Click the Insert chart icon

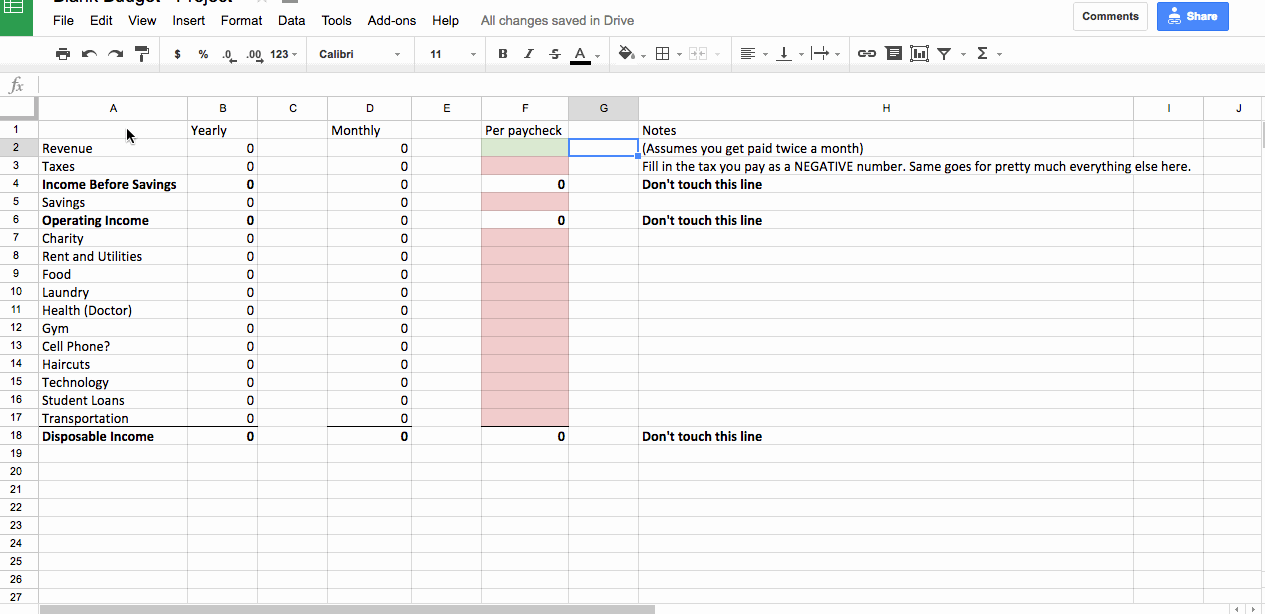pyautogui.click(x=919, y=54)
